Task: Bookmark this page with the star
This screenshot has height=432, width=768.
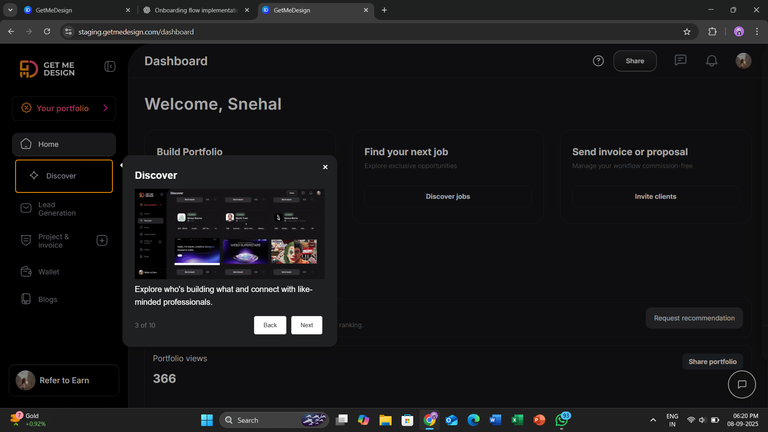Action: pyautogui.click(x=687, y=32)
